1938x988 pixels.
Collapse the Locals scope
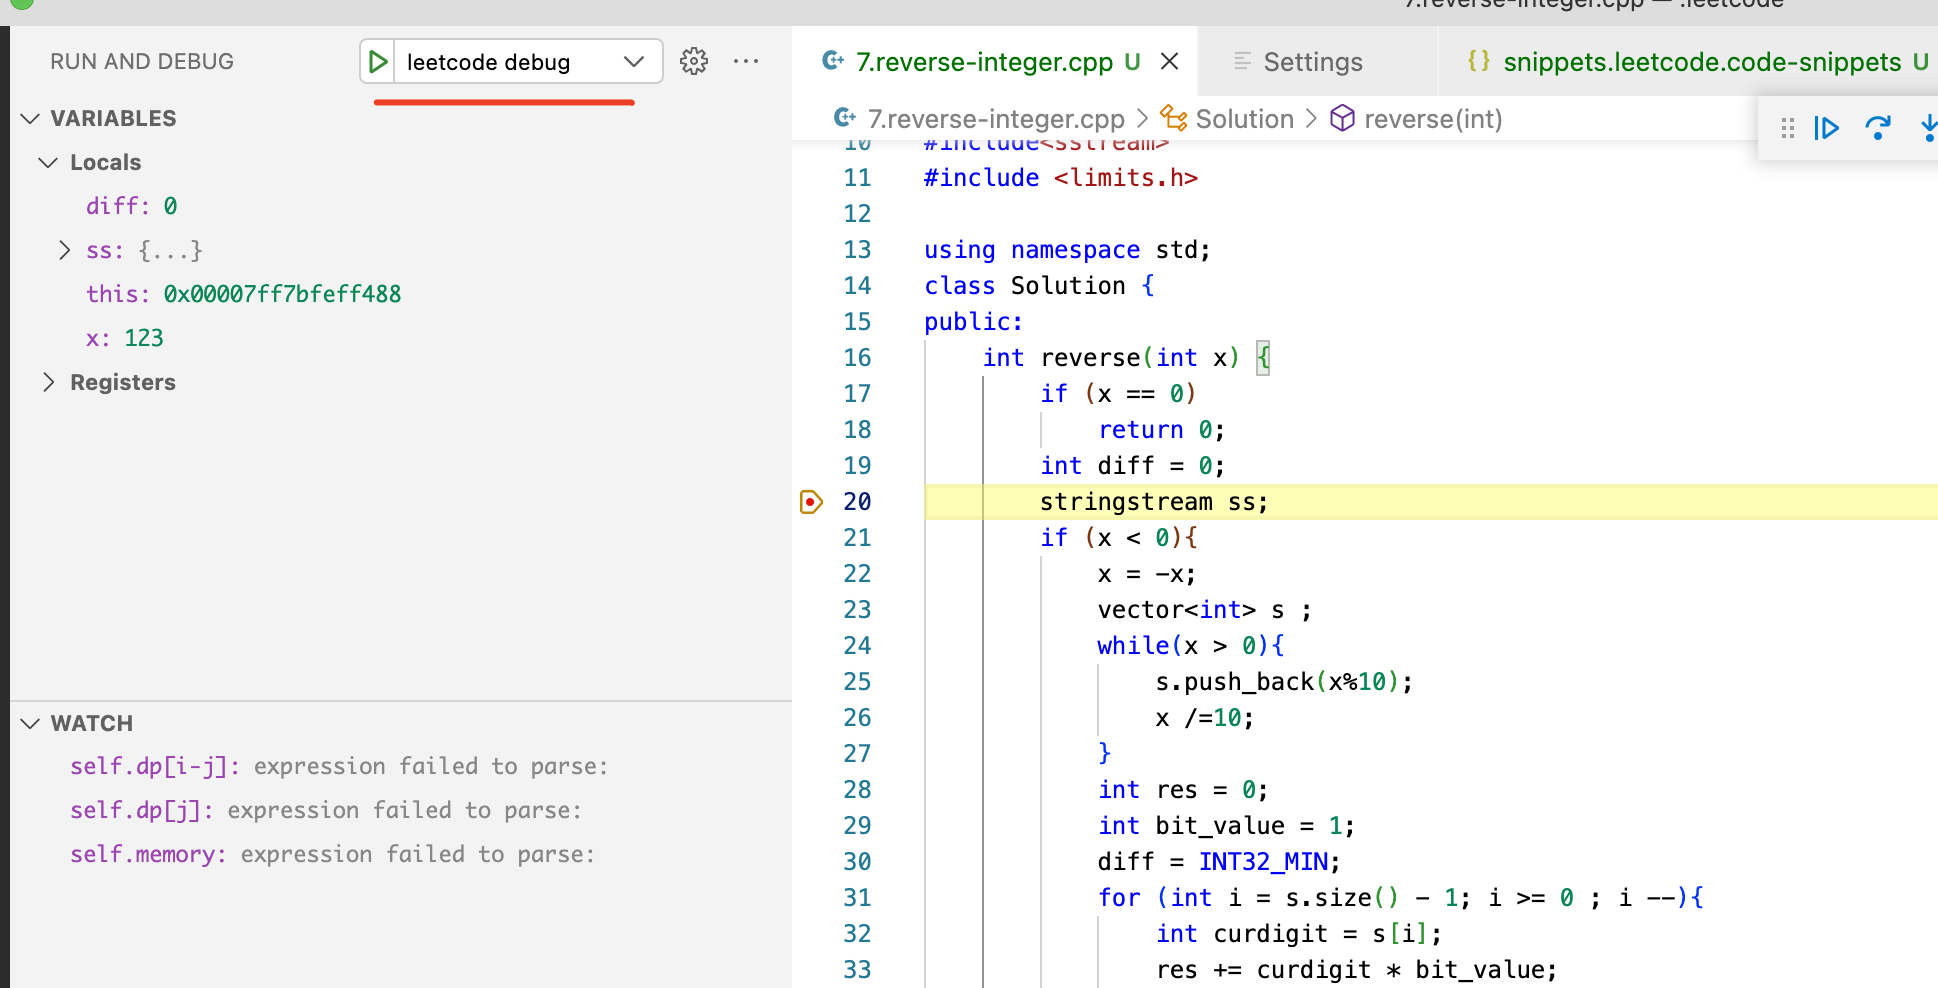(x=48, y=163)
